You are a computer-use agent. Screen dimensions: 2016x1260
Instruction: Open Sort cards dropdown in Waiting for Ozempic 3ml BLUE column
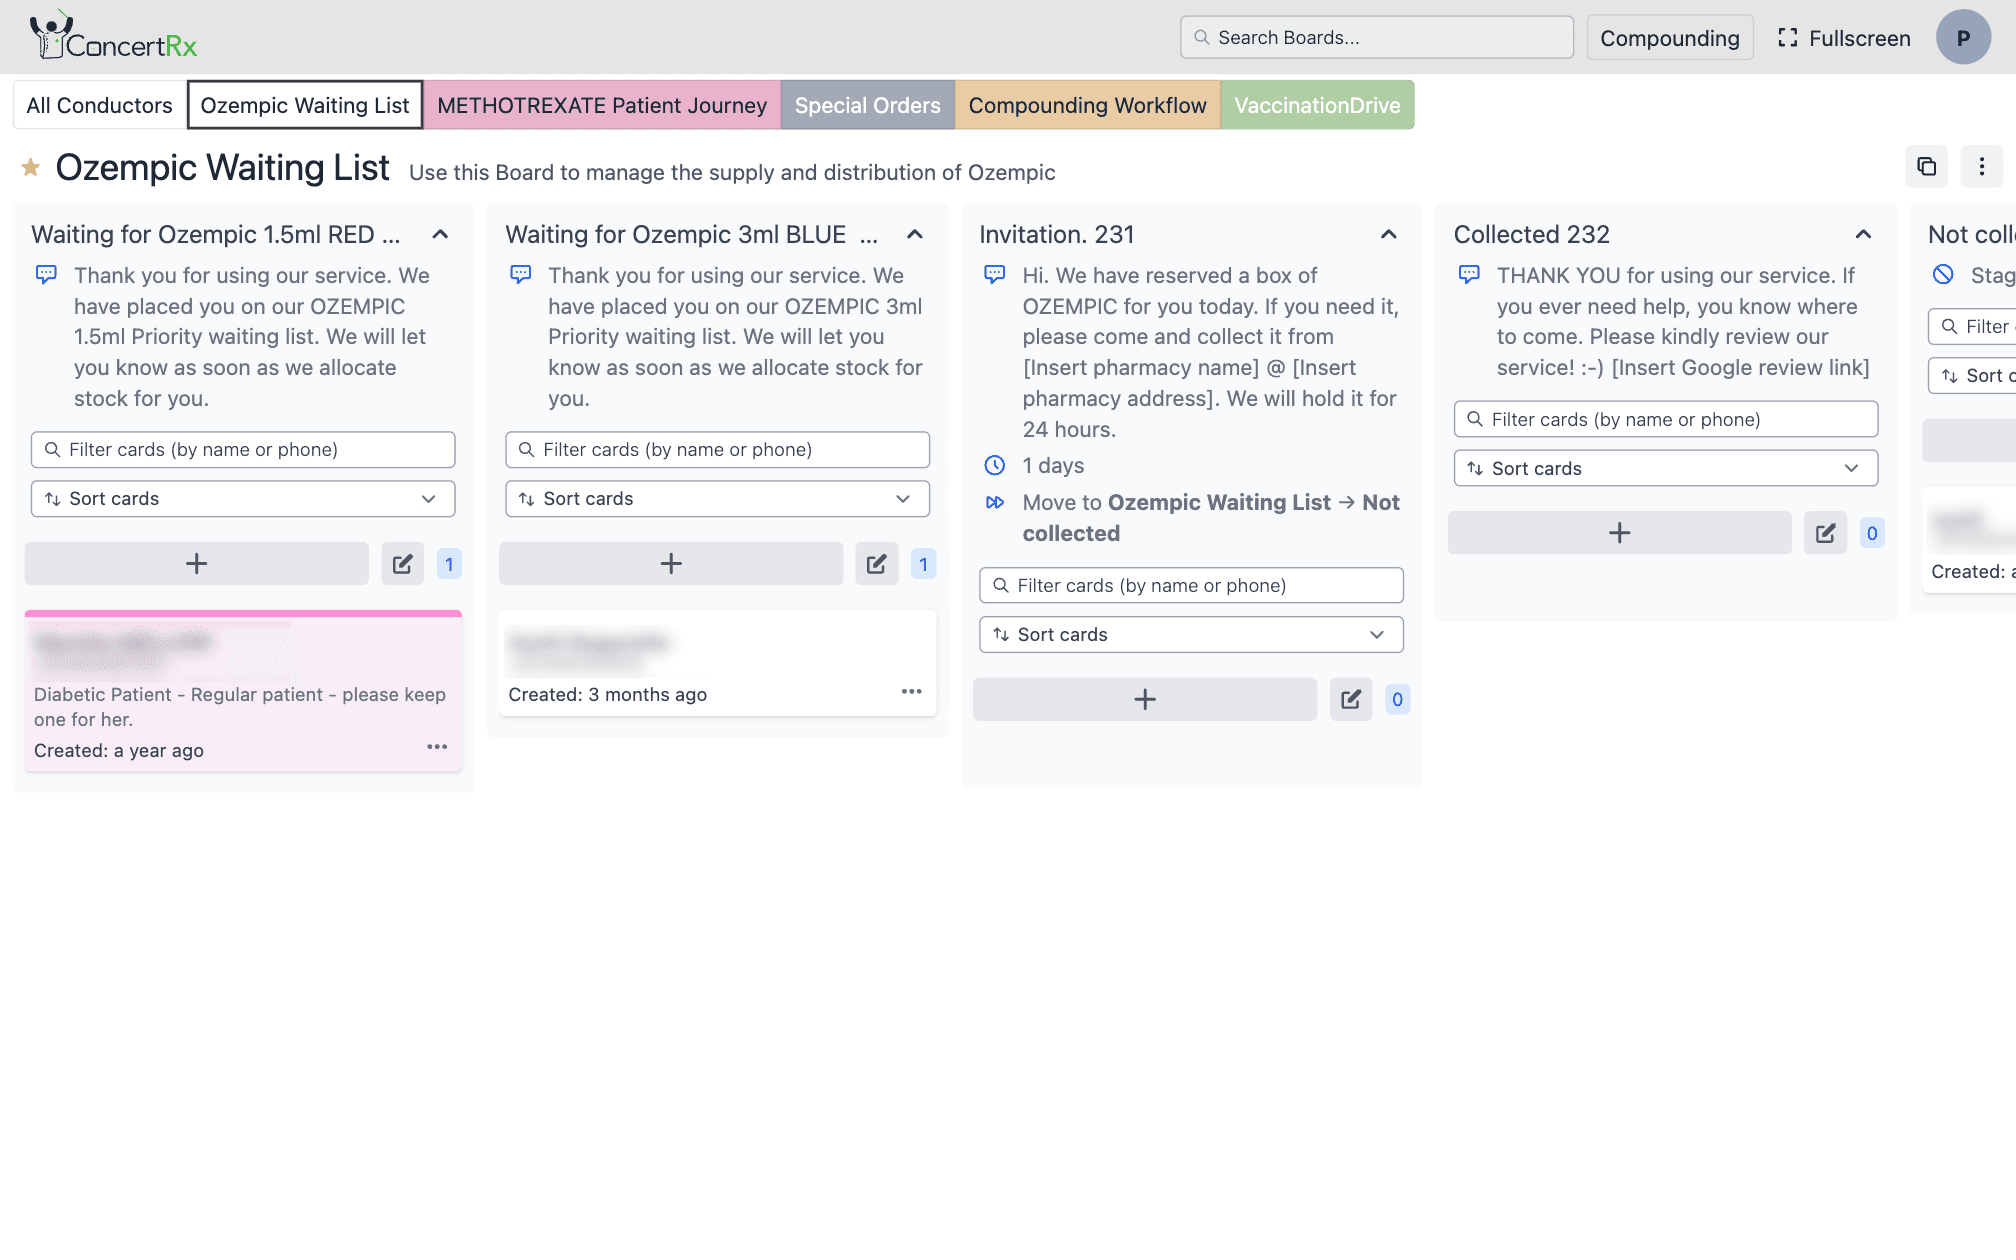[717, 499]
